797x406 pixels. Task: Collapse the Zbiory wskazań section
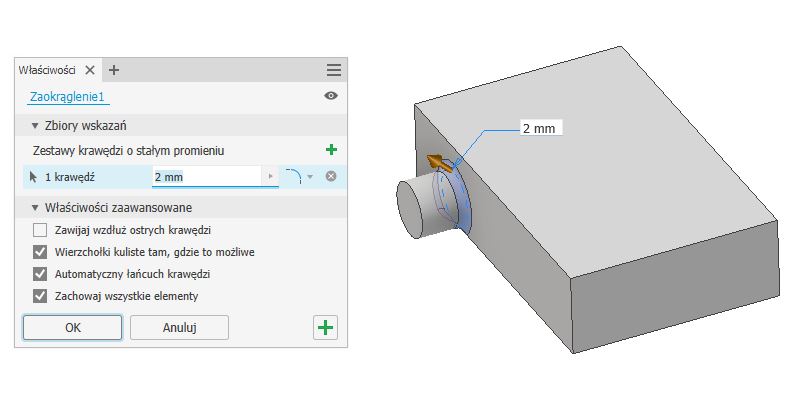pos(35,126)
